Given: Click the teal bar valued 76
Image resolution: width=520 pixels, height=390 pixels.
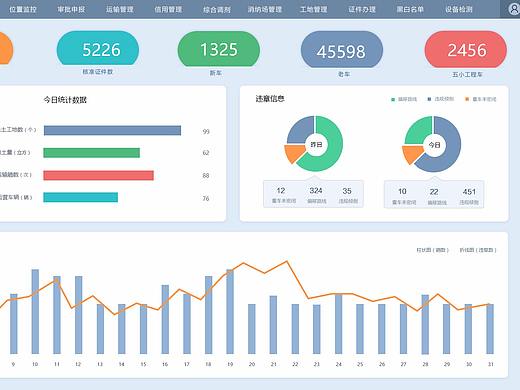Looking at the screenshot, I should pos(81,197).
